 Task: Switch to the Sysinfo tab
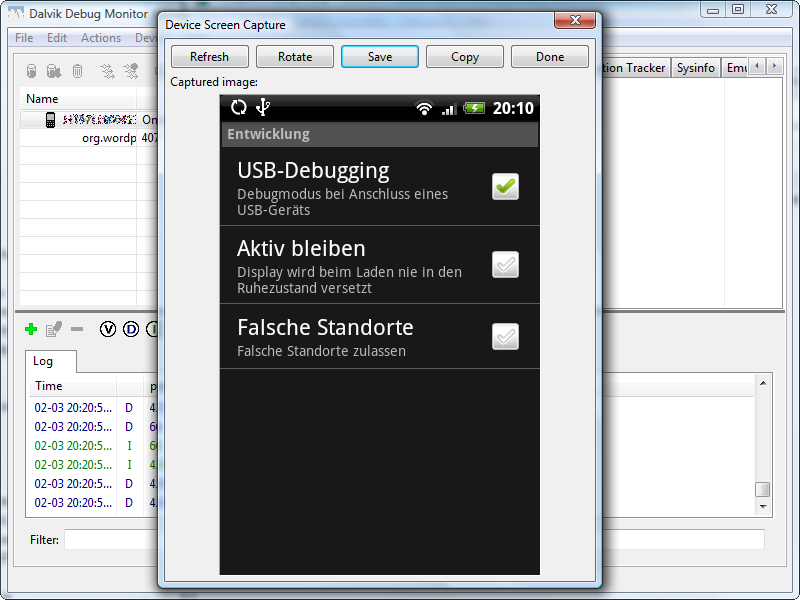[x=695, y=68]
